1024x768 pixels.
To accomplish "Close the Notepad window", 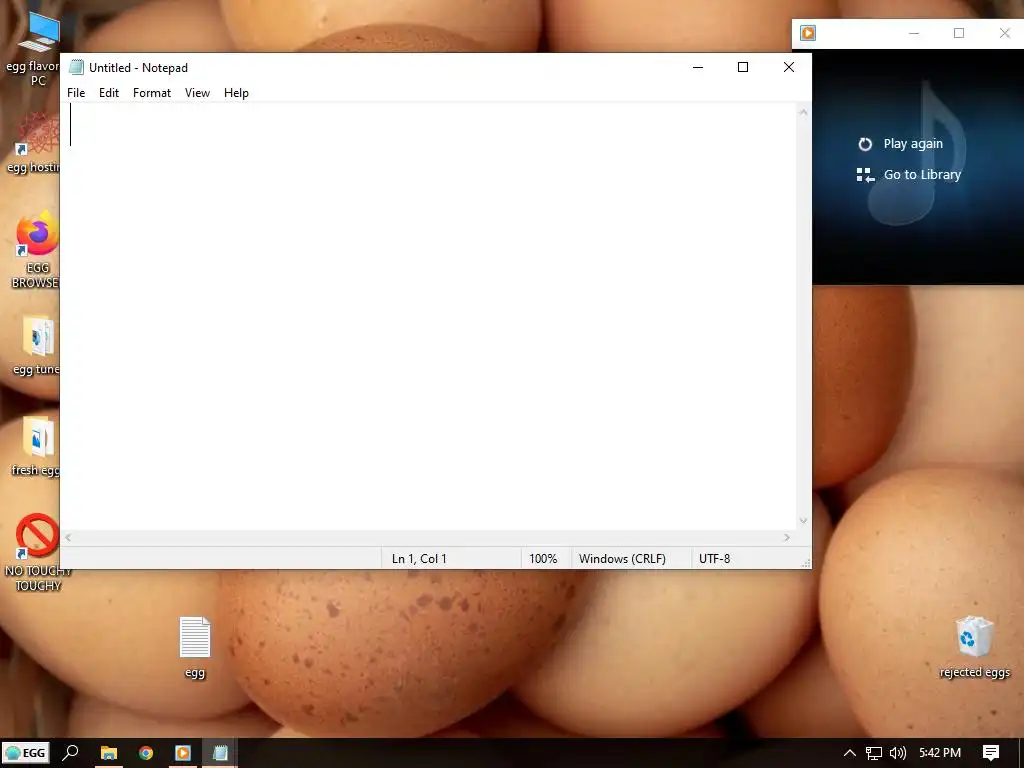I will pos(789,67).
